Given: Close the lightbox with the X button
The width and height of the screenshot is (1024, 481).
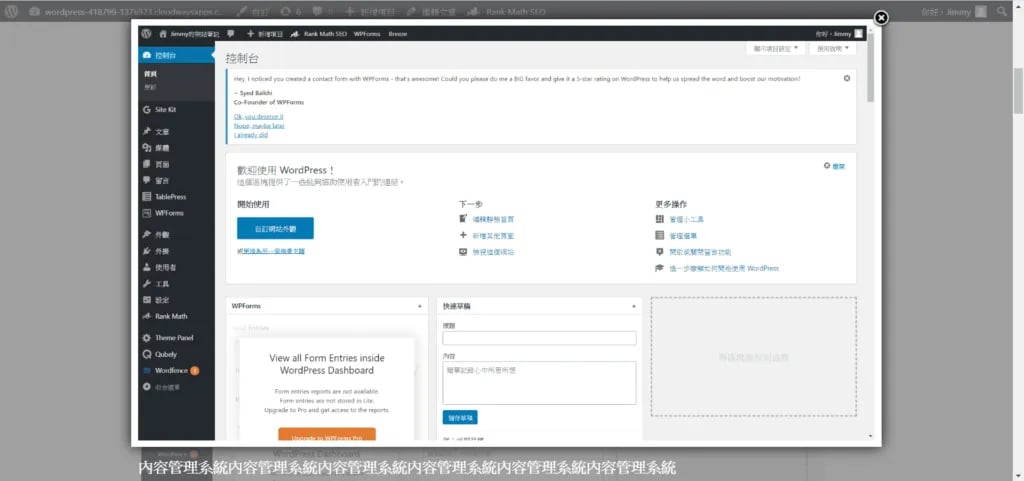Looking at the screenshot, I should [880, 18].
